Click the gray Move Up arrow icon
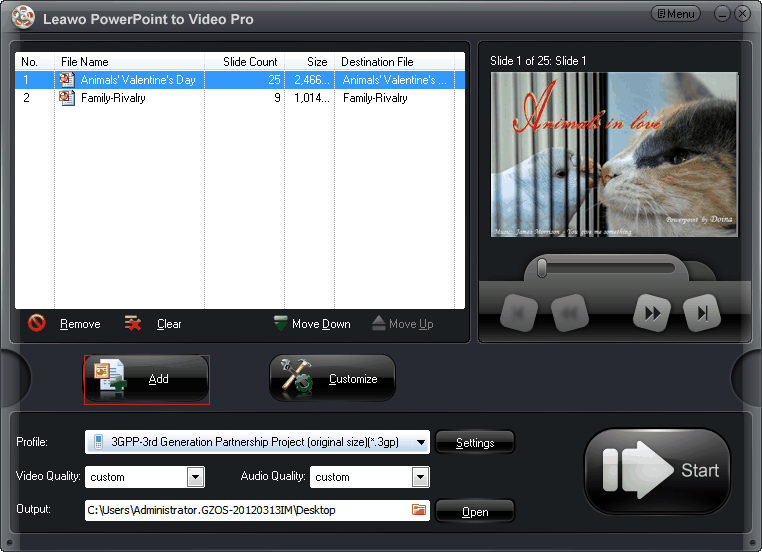 pos(379,323)
